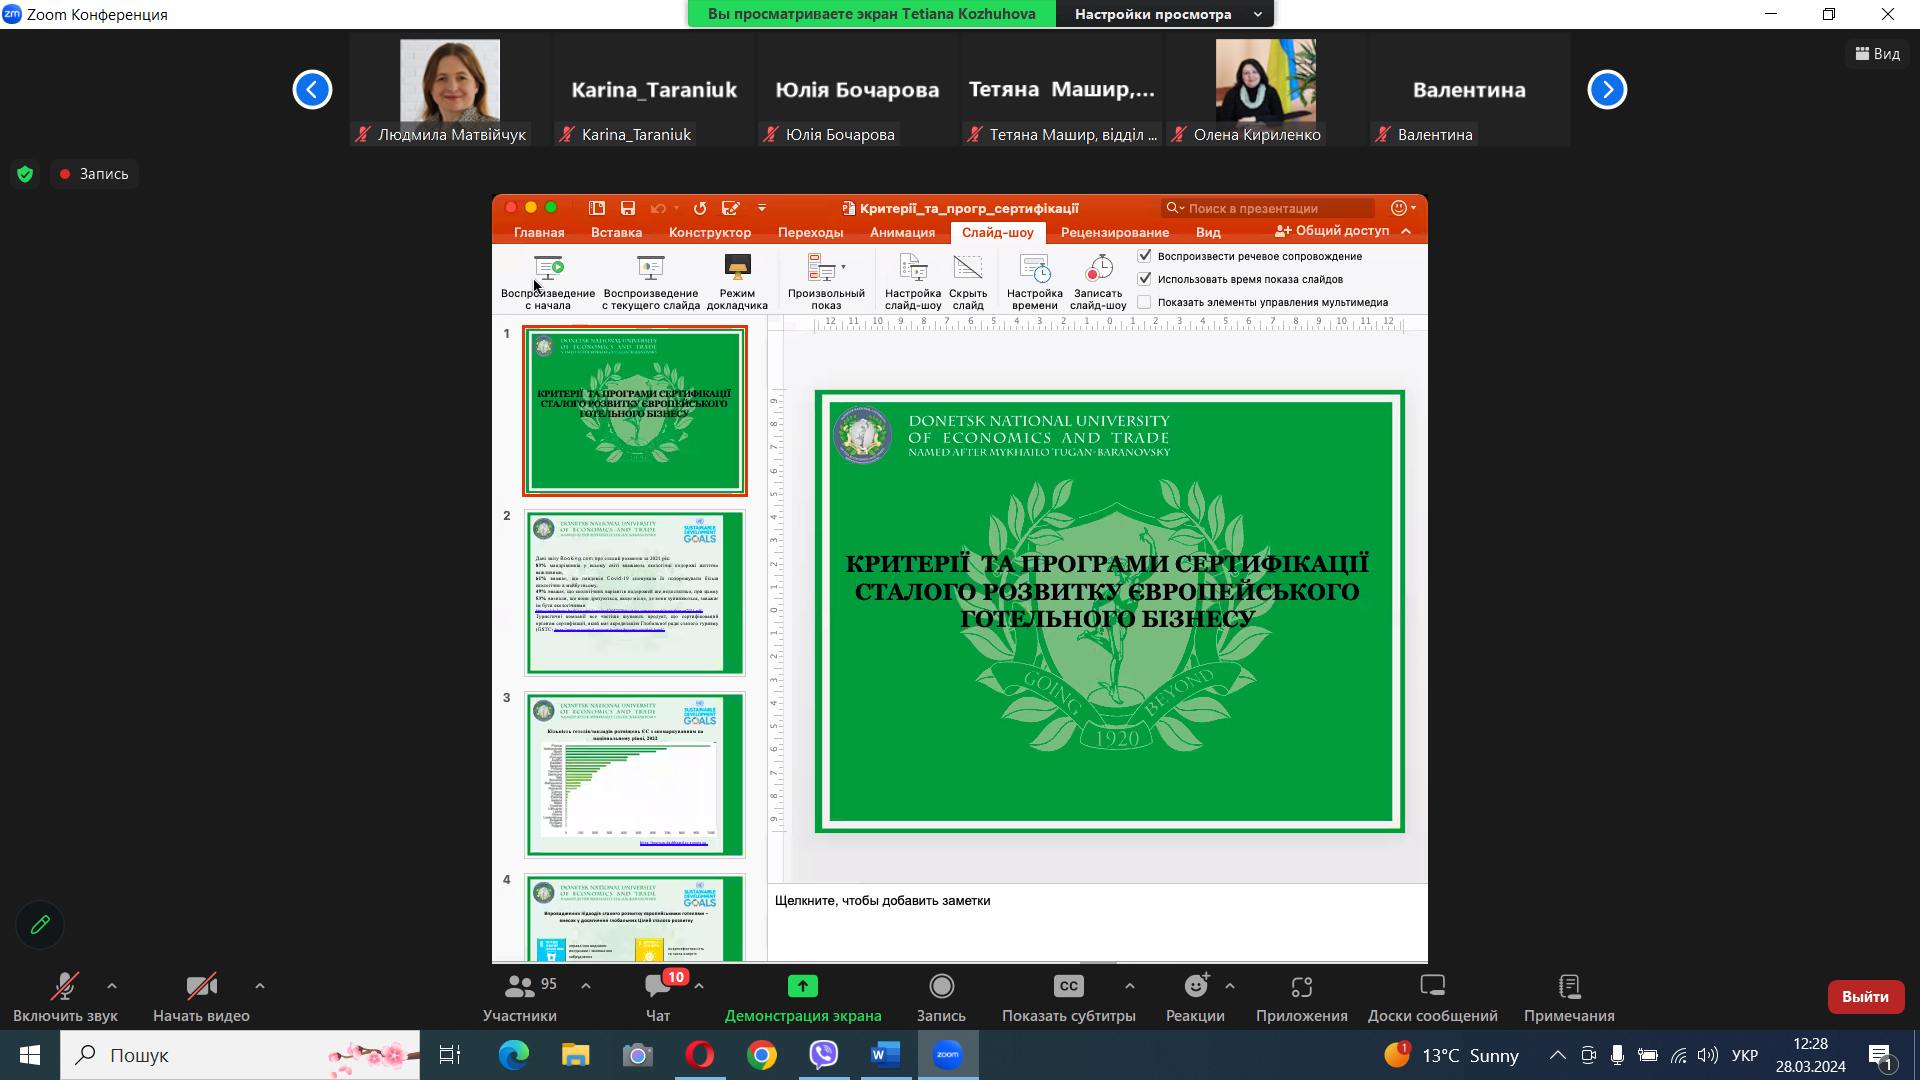Unmute with the microphone toggle
1920x1080 pixels.
[x=65, y=987]
